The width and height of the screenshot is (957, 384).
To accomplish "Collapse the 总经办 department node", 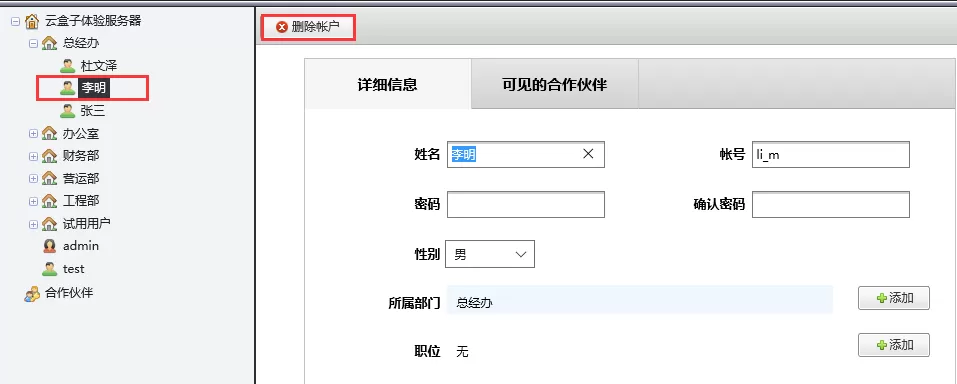I will (33, 43).
